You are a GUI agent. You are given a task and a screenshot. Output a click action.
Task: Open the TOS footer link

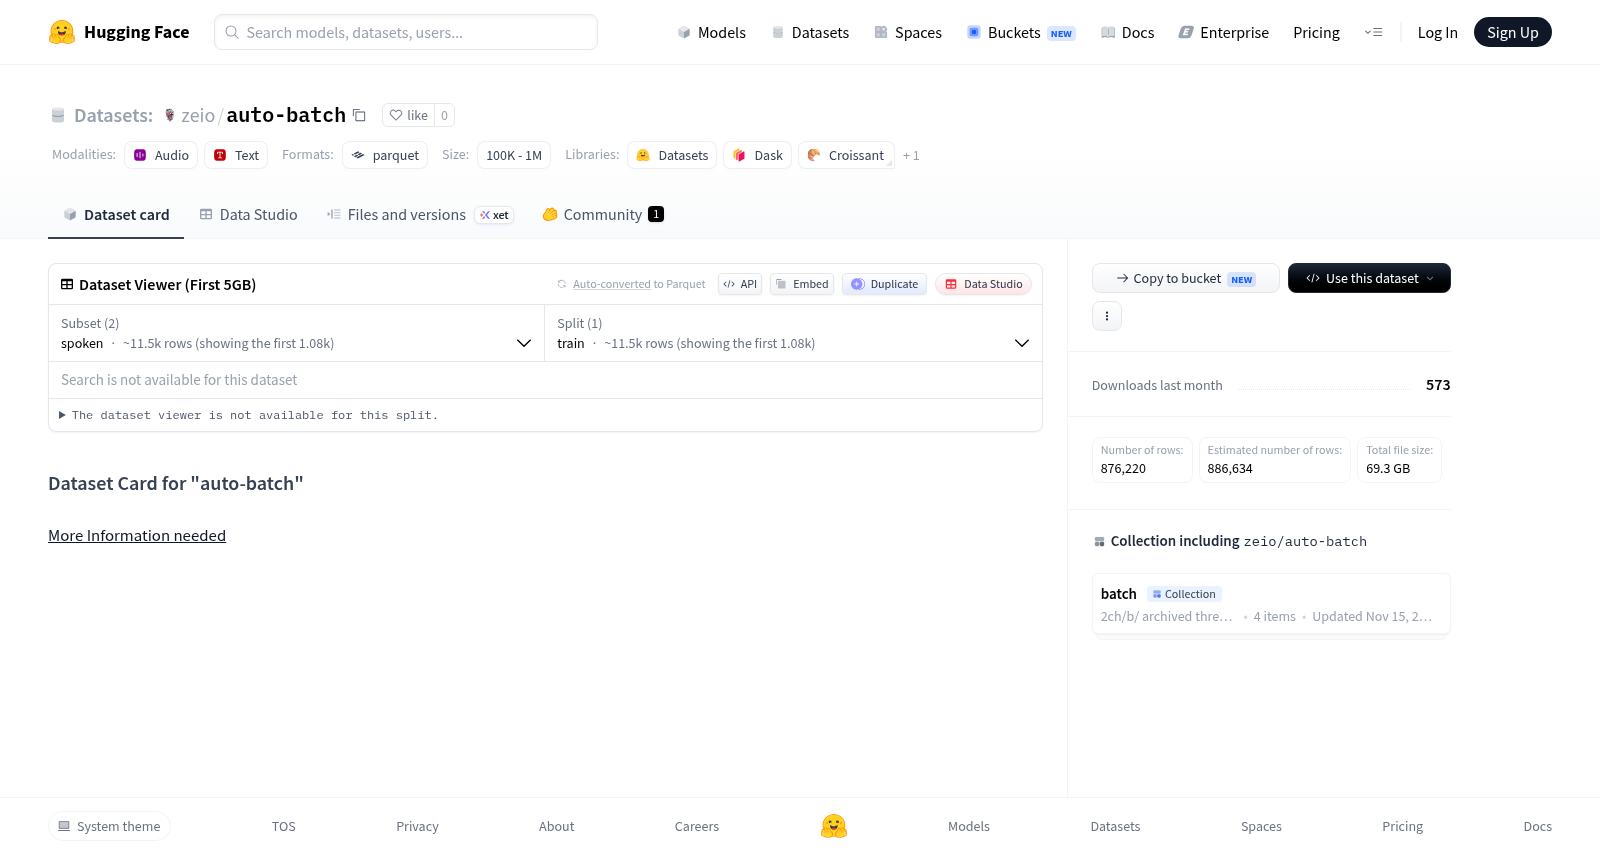pyautogui.click(x=284, y=826)
